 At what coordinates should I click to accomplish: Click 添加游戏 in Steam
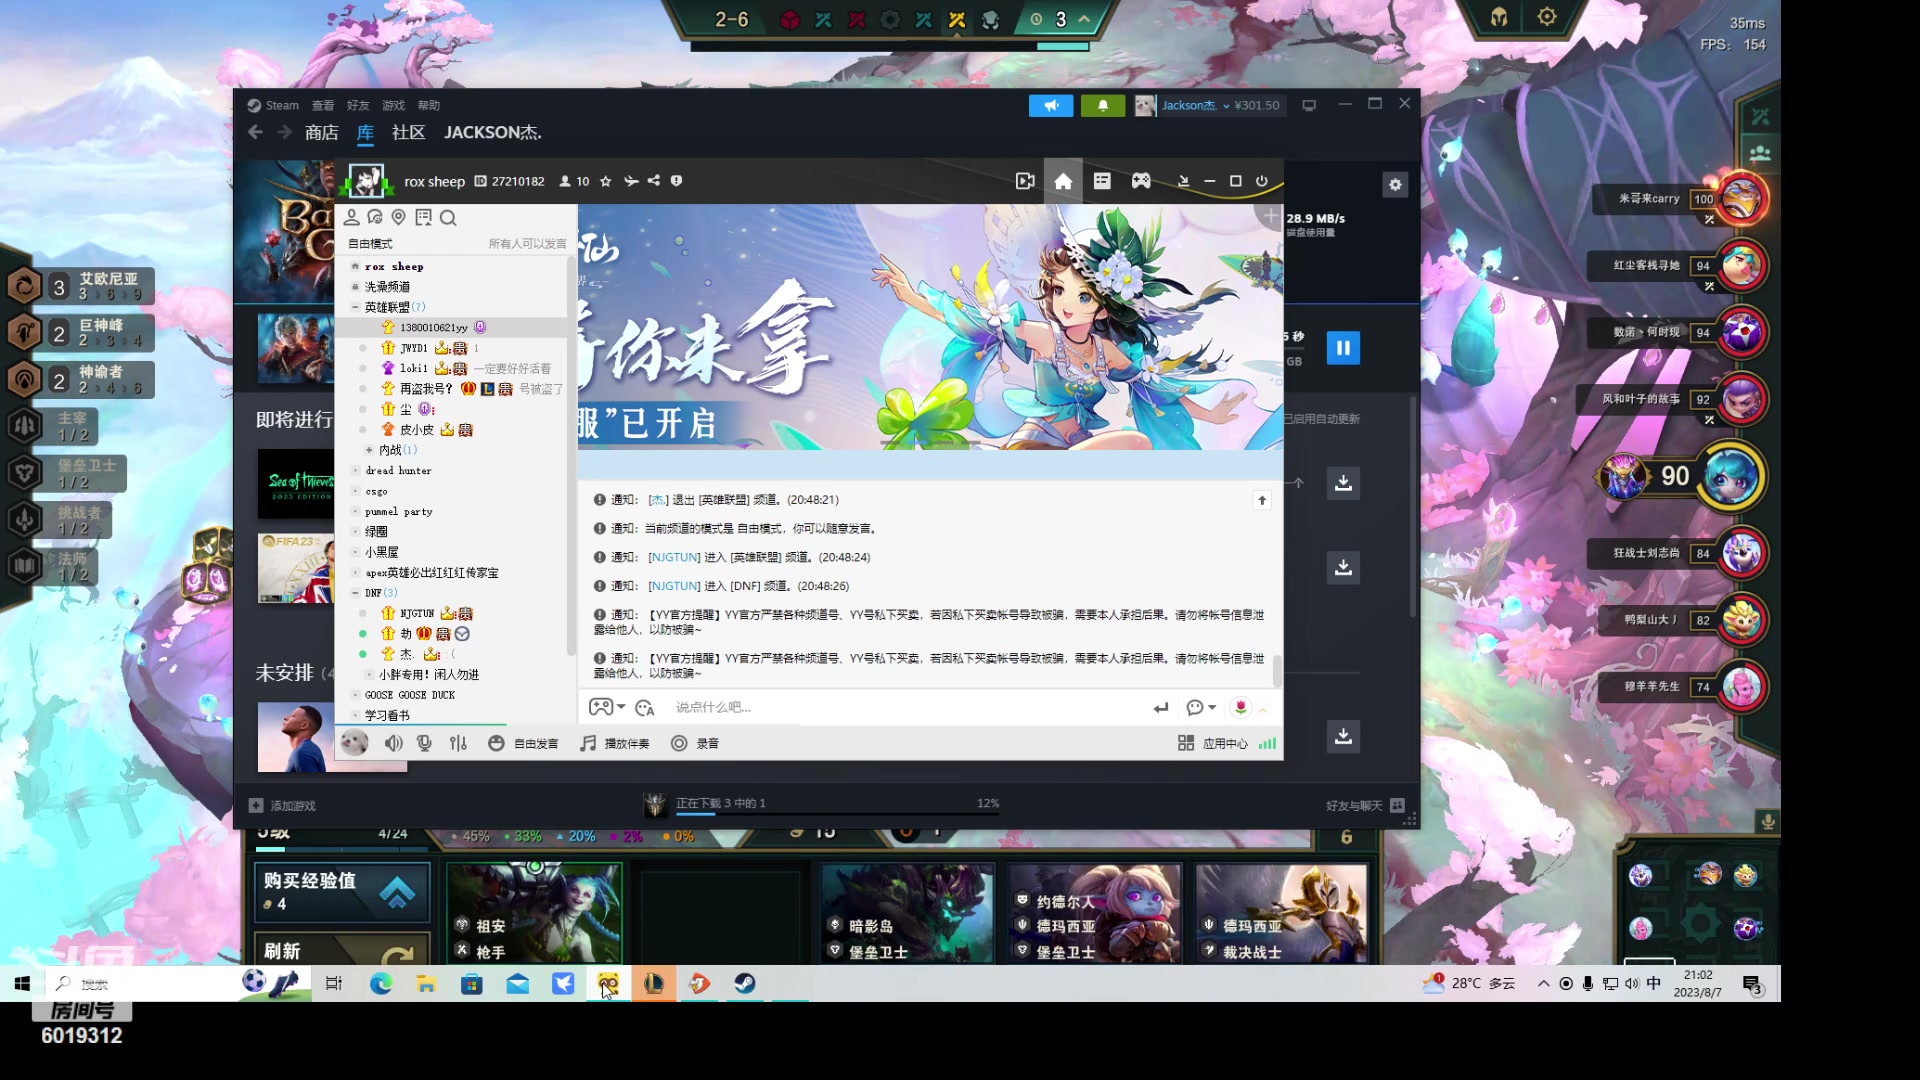click(x=282, y=806)
